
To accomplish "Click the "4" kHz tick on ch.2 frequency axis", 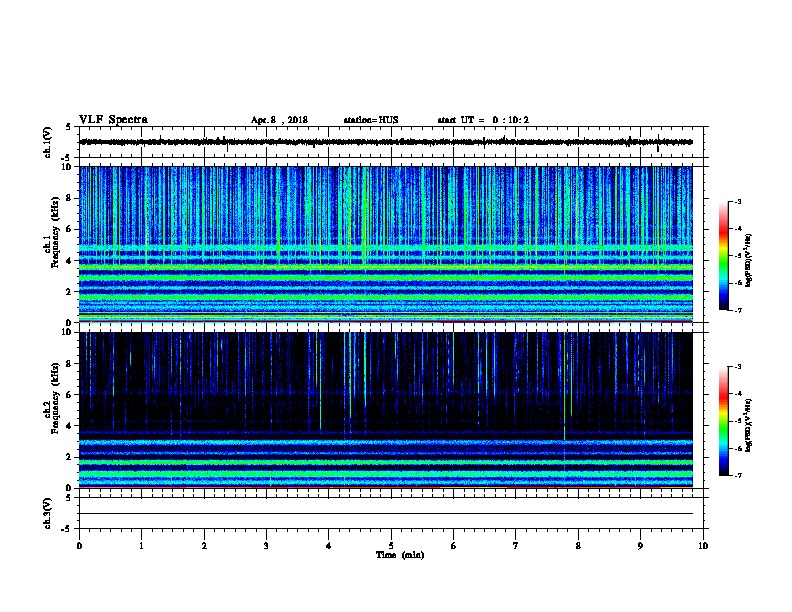I will 69,426.
